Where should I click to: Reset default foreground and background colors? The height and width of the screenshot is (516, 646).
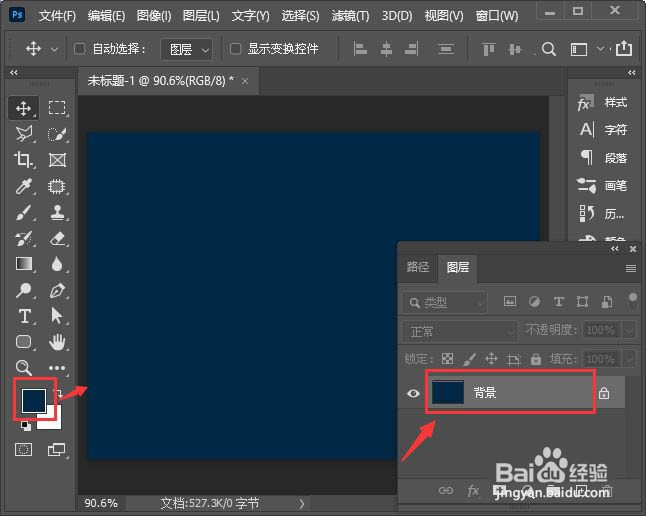(x=26, y=425)
